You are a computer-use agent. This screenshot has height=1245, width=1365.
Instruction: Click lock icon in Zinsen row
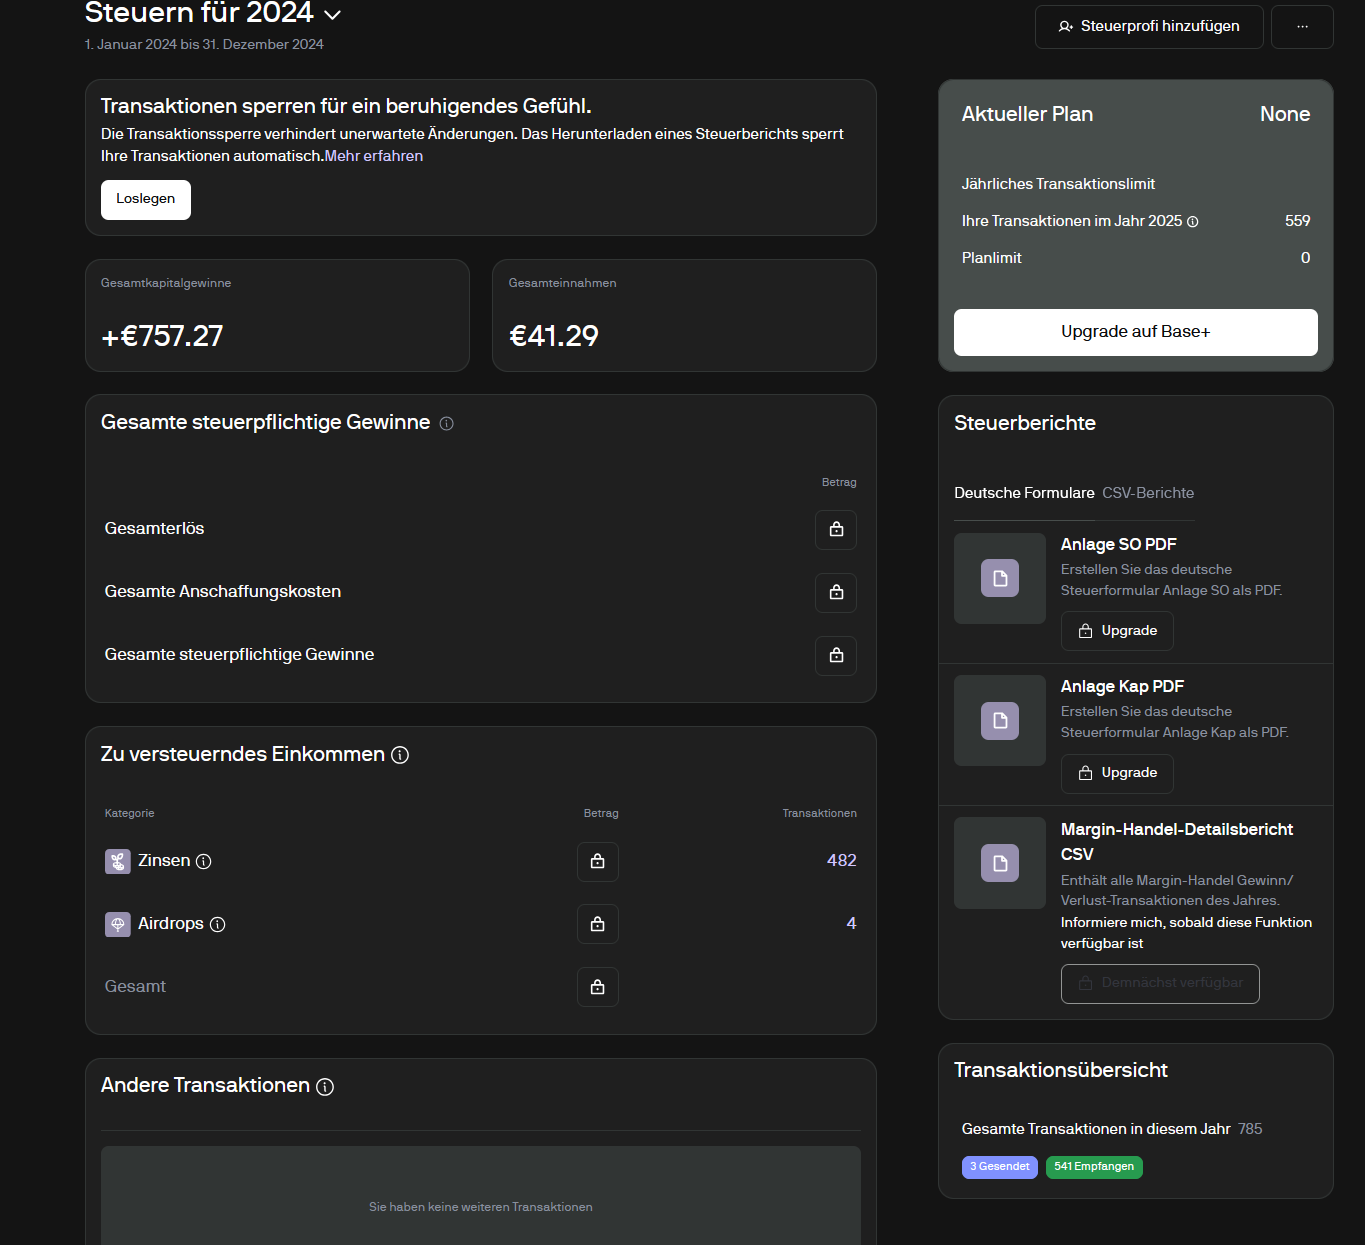coord(597,861)
